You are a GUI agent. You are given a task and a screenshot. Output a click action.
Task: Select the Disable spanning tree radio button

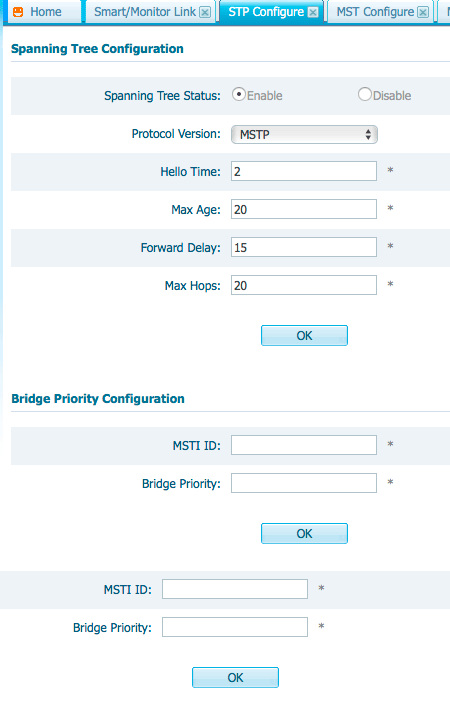tap(365, 95)
